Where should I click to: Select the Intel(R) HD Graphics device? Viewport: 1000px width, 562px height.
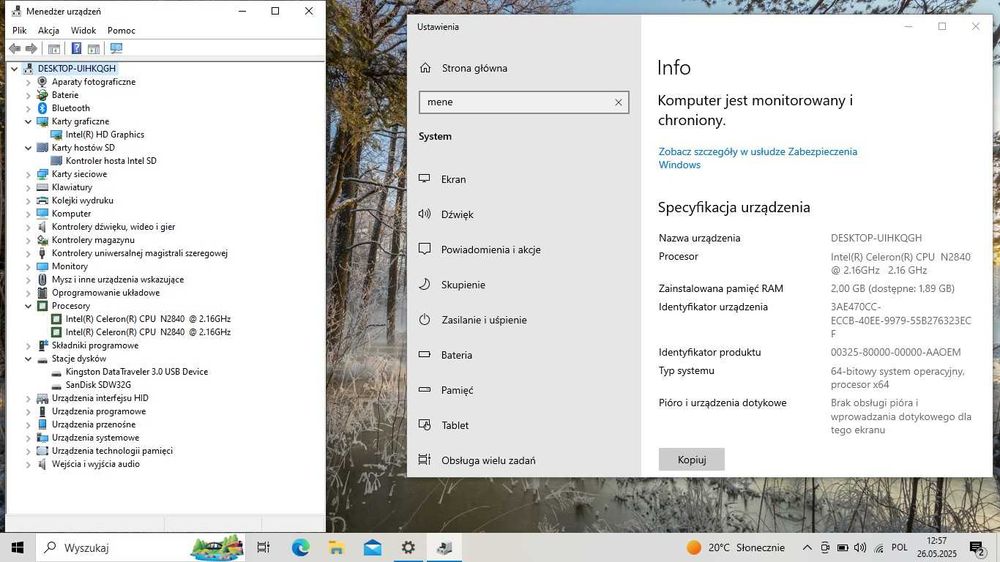pyautogui.click(x=105, y=135)
